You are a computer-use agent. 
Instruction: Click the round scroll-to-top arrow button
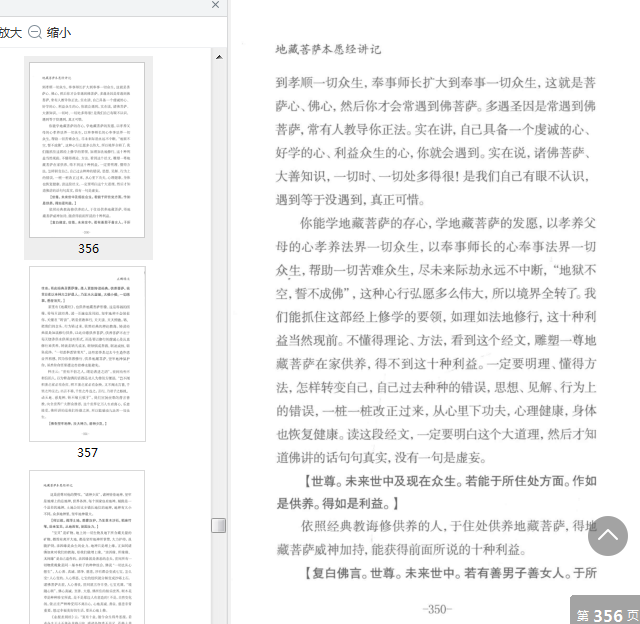point(608,536)
